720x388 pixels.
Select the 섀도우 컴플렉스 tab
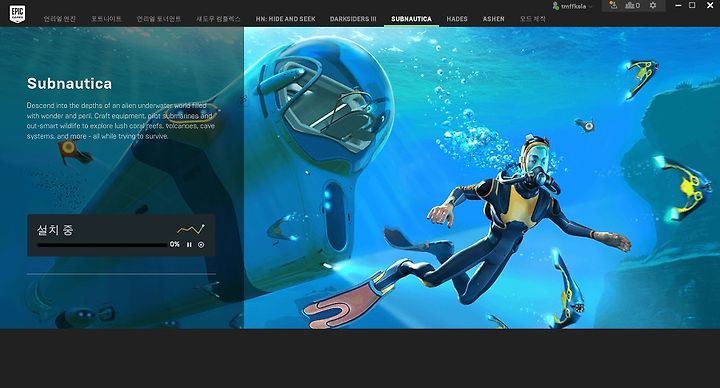tap(219, 19)
